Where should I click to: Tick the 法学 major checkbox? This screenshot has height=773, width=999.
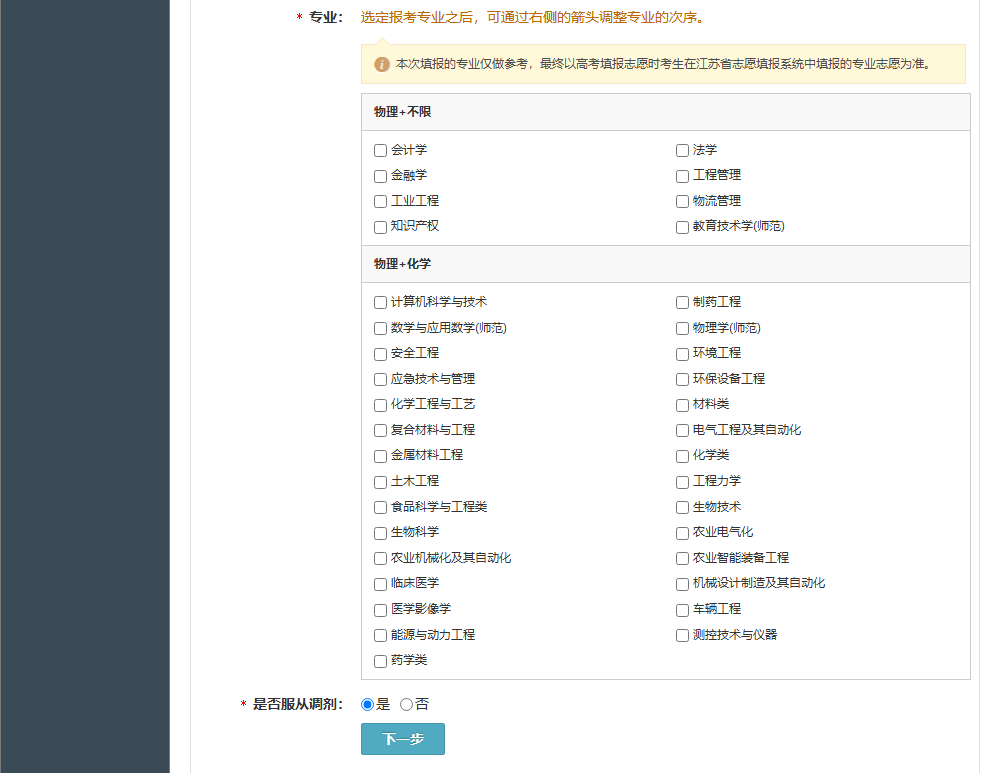(682, 151)
